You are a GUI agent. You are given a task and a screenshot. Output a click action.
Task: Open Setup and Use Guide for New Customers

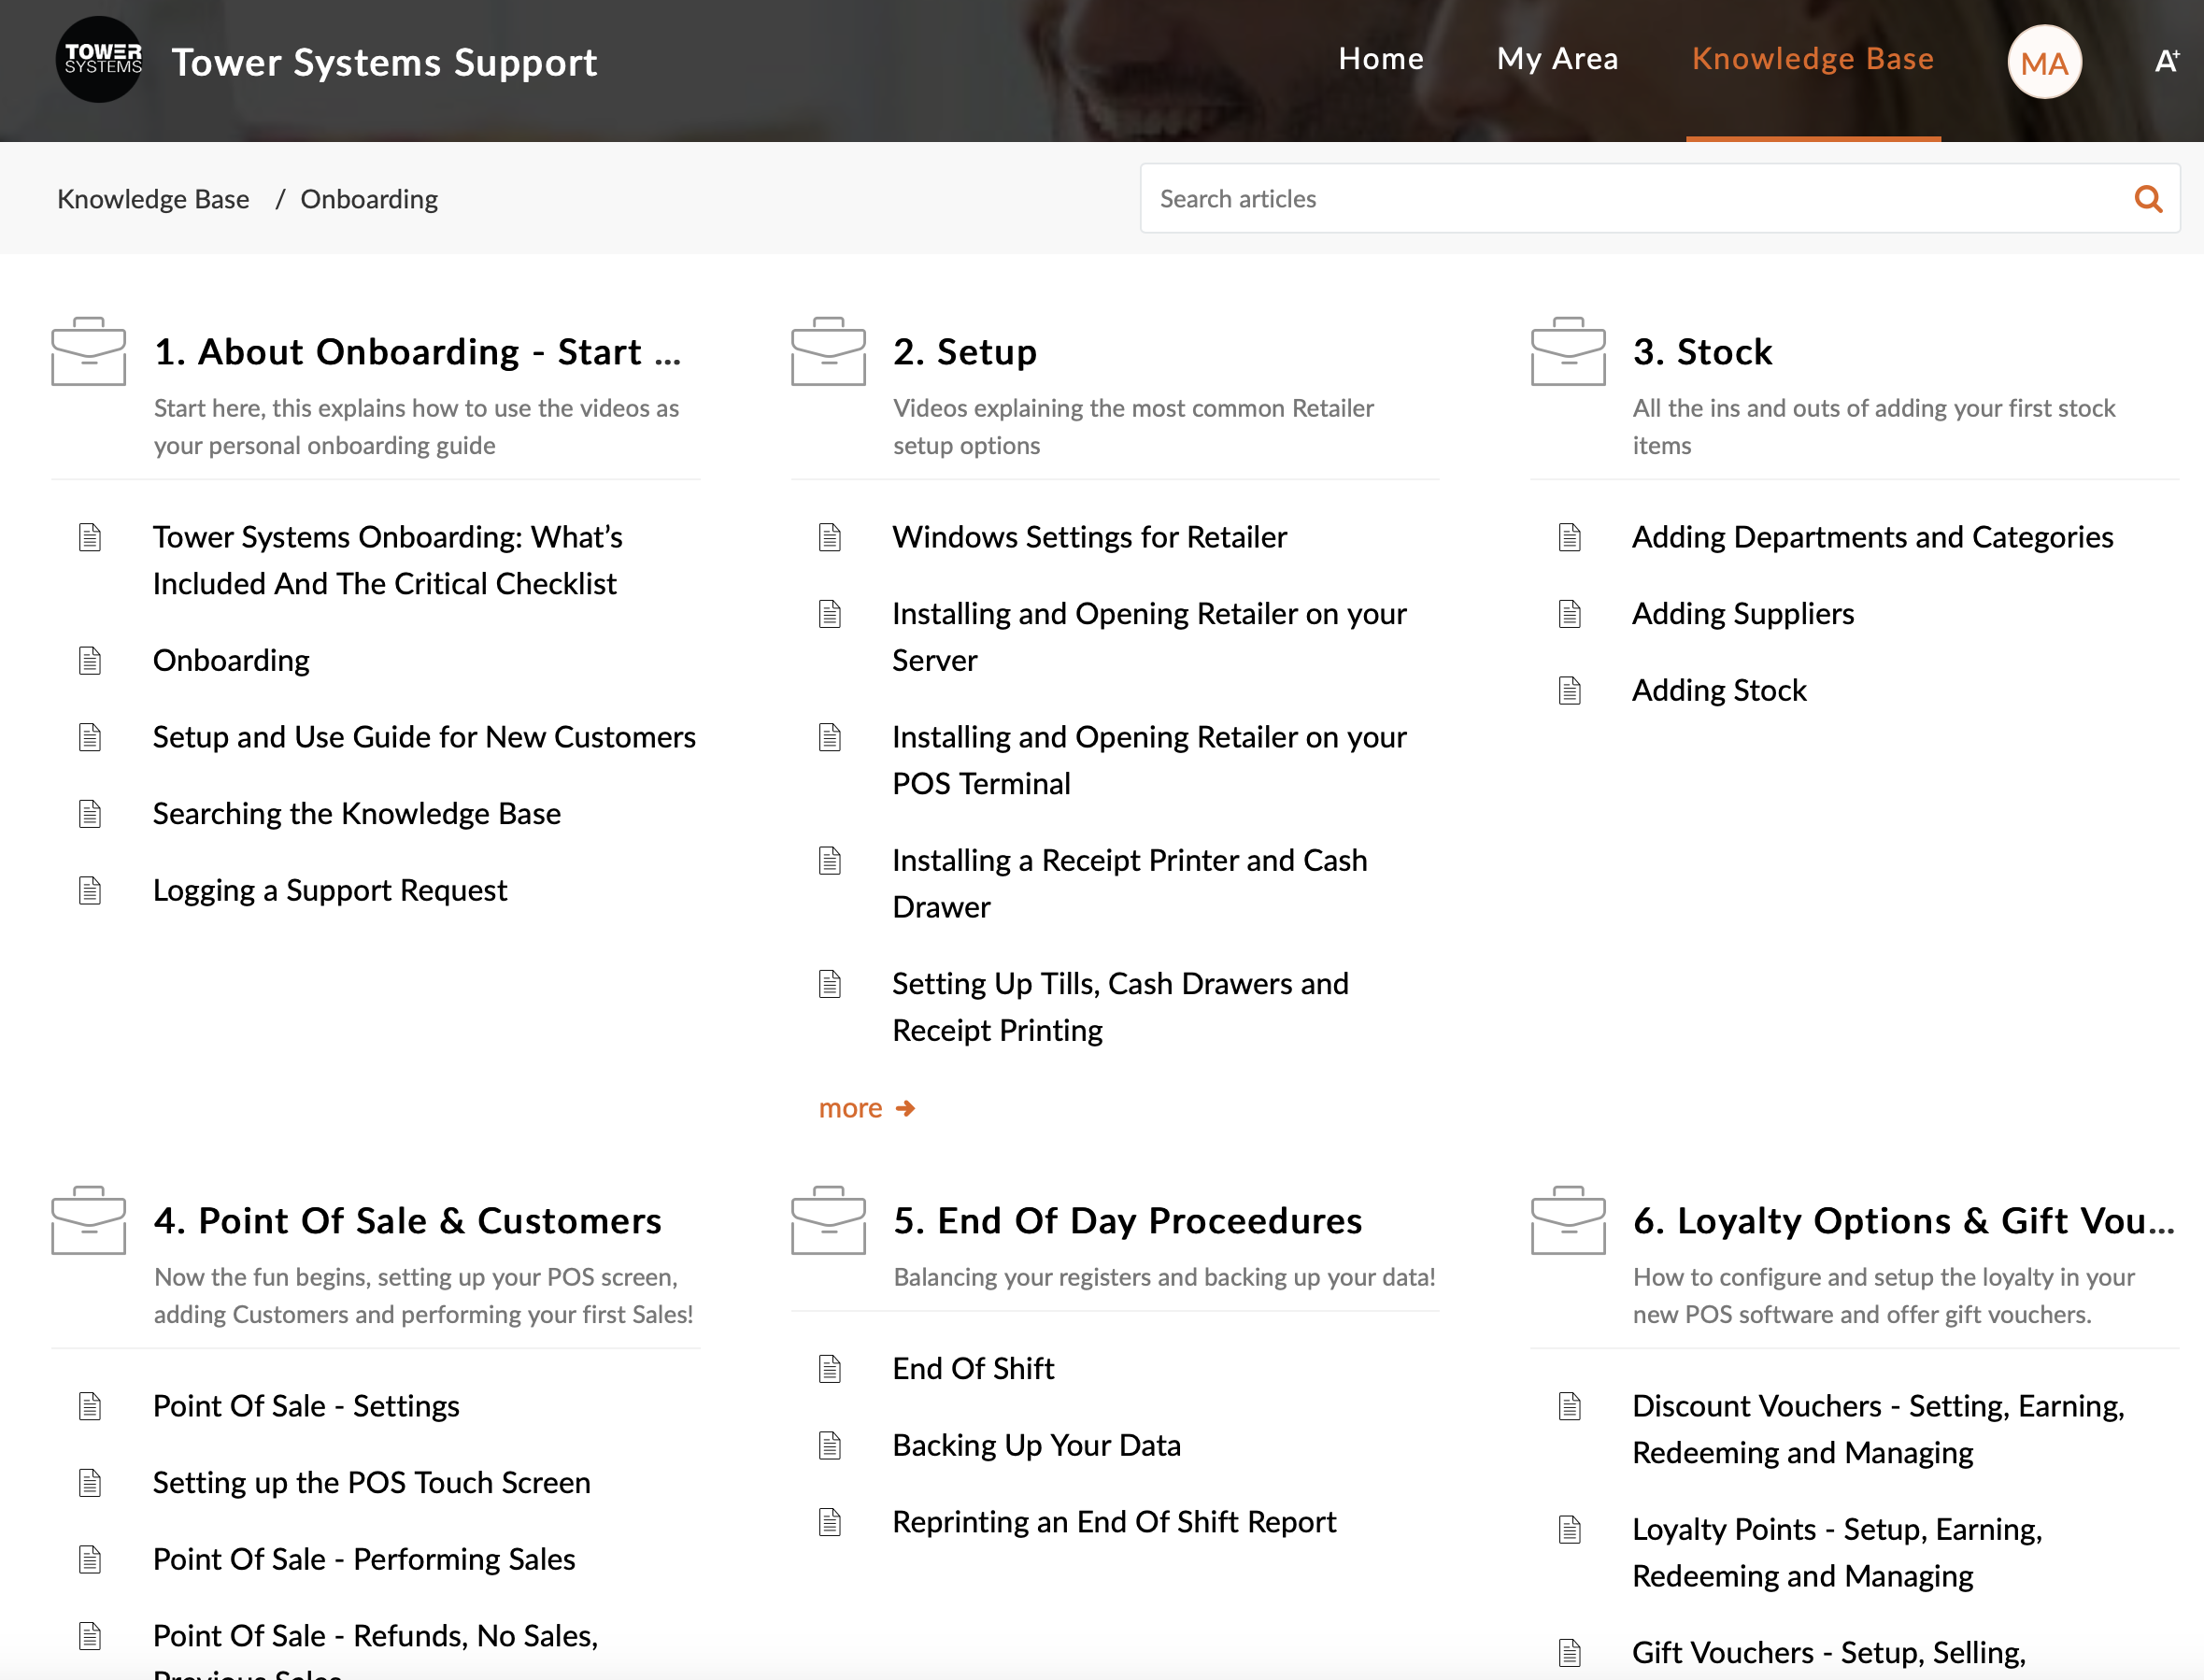point(424,738)
